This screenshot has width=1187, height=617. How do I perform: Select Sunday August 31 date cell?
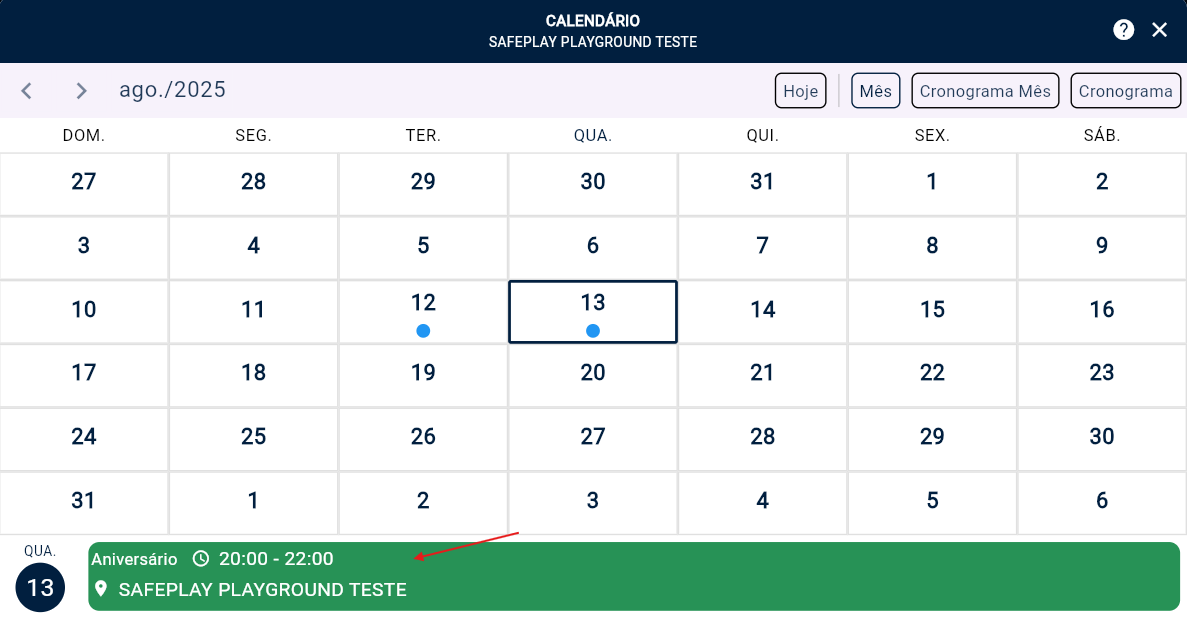(84, 500)
